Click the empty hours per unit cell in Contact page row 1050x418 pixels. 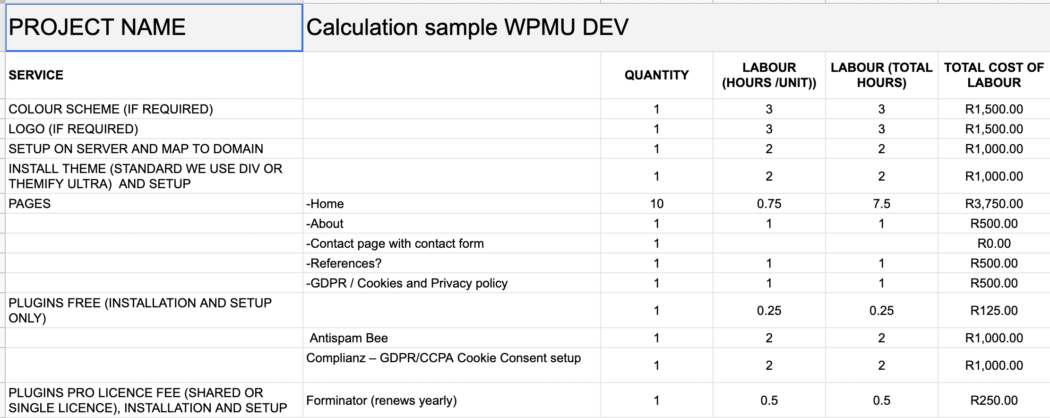(769, 243)
